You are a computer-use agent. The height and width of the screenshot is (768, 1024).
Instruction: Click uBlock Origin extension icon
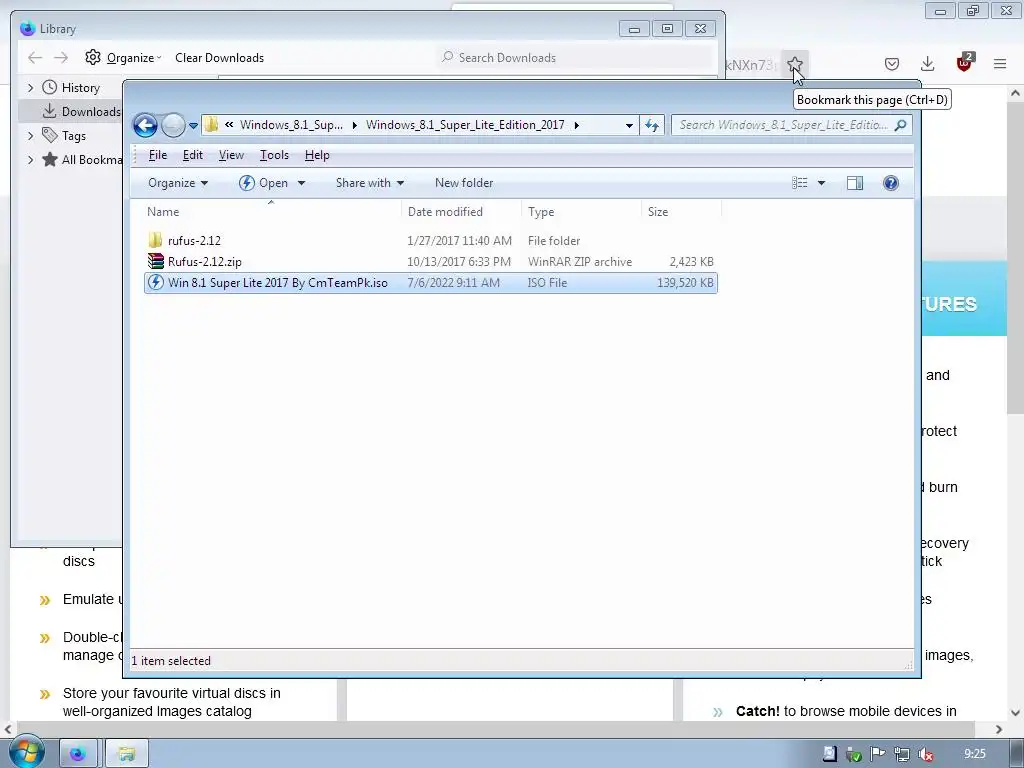(x=964, y=63)
